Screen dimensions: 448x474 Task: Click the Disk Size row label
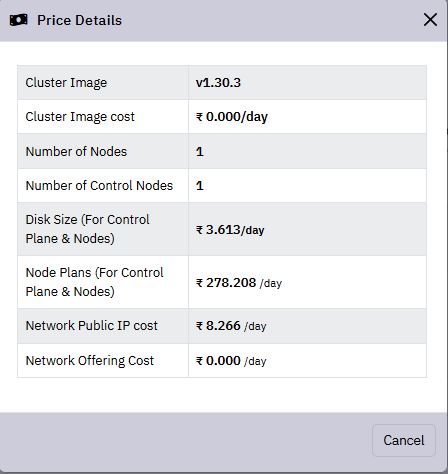[x=87, y=229]
